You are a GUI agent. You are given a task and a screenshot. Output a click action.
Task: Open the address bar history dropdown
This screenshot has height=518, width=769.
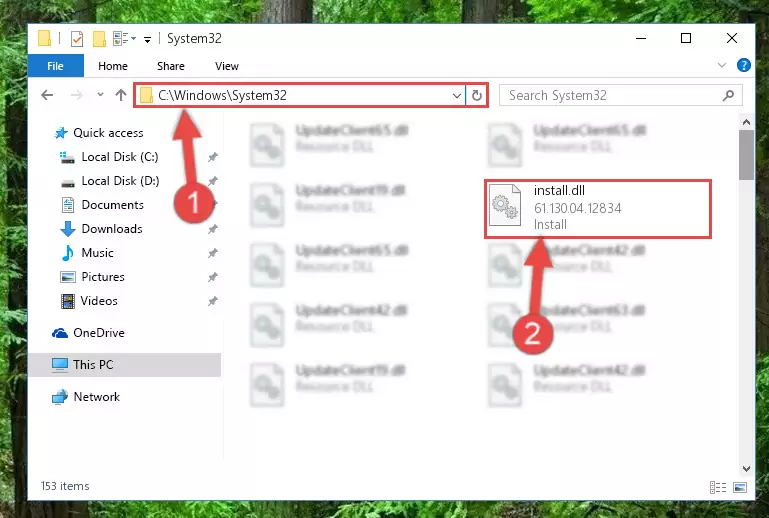457,95
